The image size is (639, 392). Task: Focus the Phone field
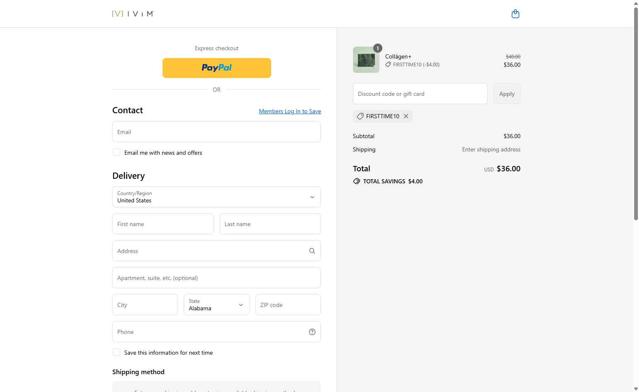pos(216,332)
